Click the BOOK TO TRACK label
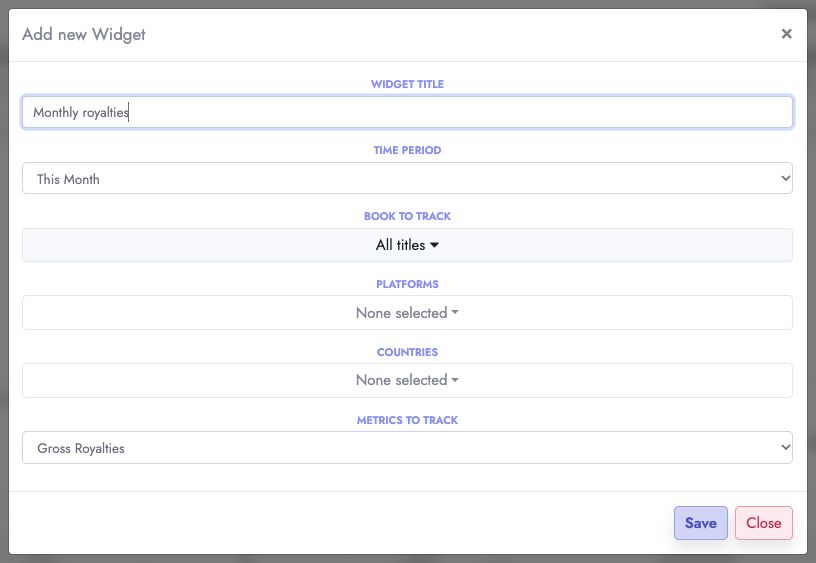 coord(407,216)
